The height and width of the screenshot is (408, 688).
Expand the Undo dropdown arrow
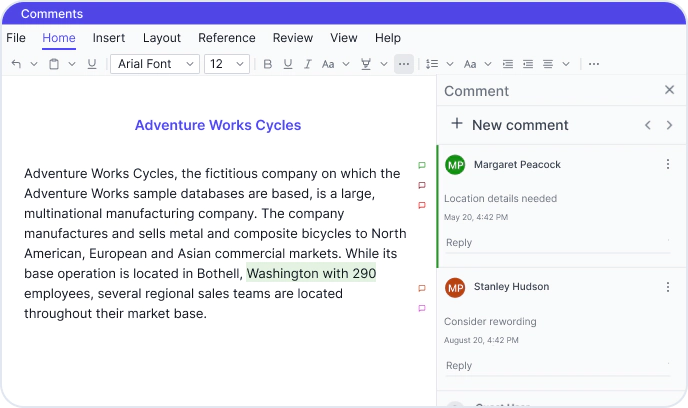pos(34,64)
